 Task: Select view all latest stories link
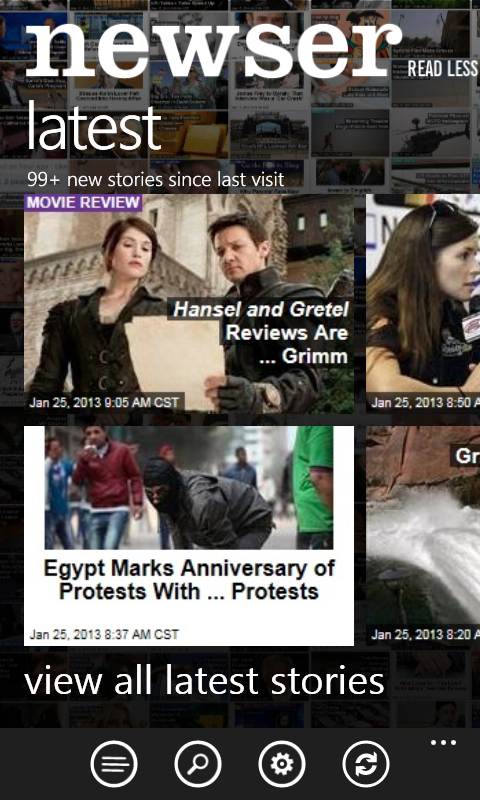pos(204,681)
